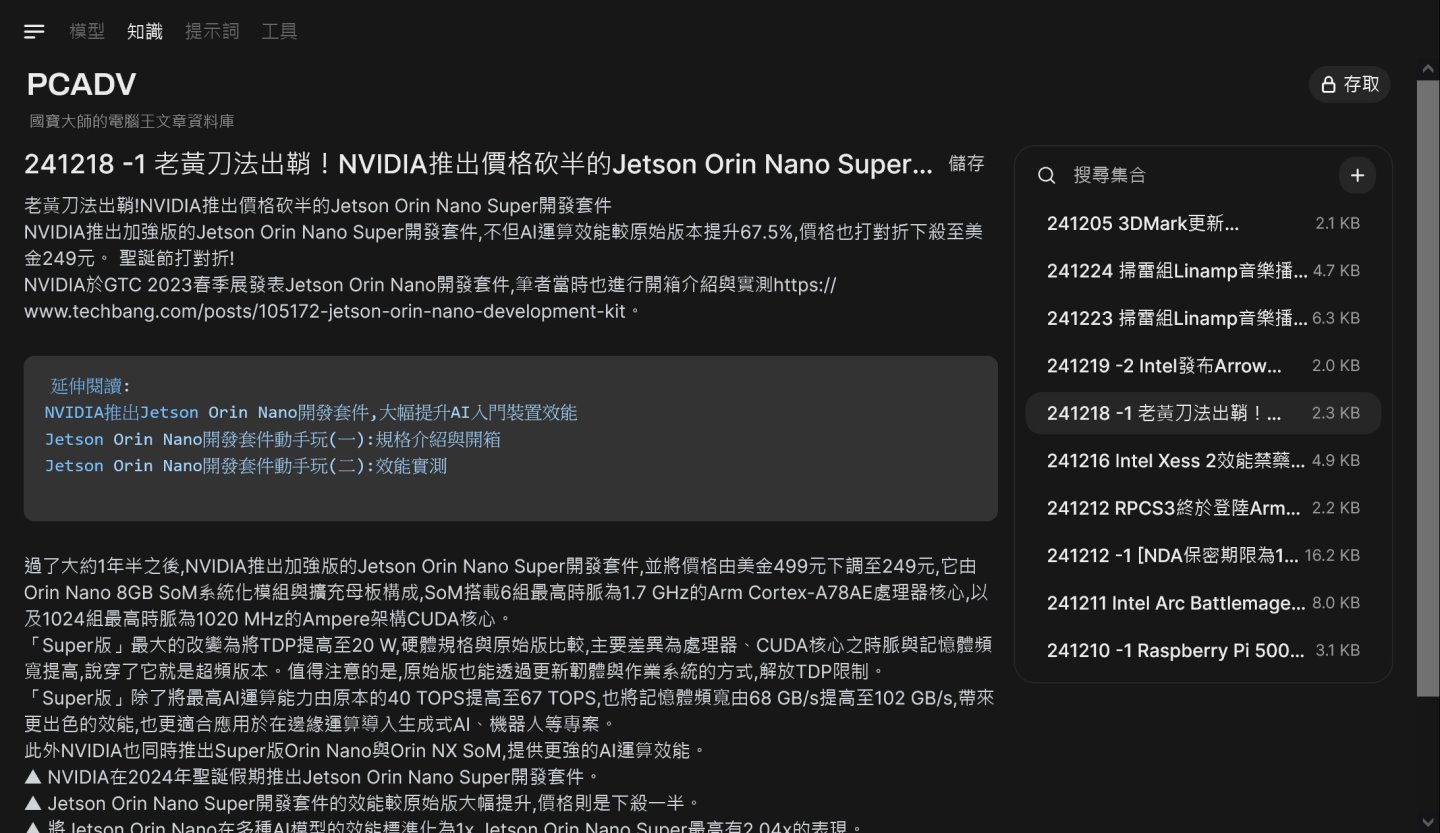Open file 241223 掃雷組Linamp音樂播
1440x833 pixels.
1203,318
